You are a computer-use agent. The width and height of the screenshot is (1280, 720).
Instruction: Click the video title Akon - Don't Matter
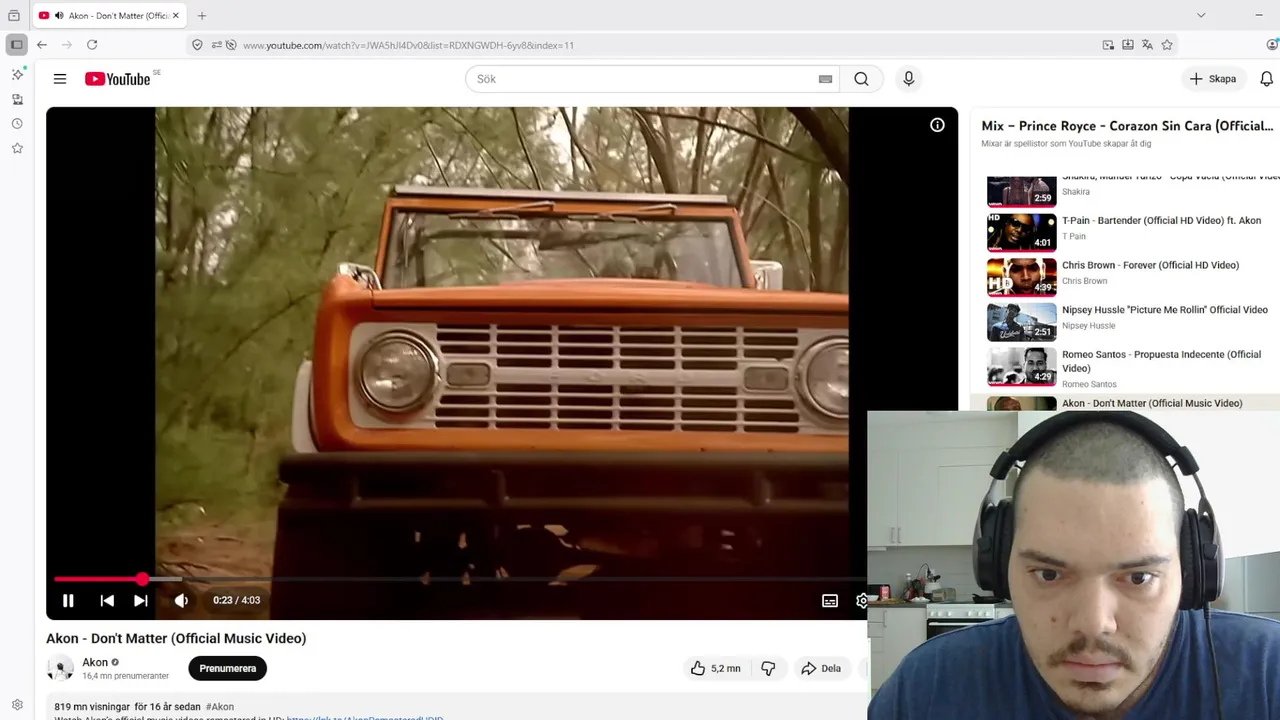(x=176, y=638)
